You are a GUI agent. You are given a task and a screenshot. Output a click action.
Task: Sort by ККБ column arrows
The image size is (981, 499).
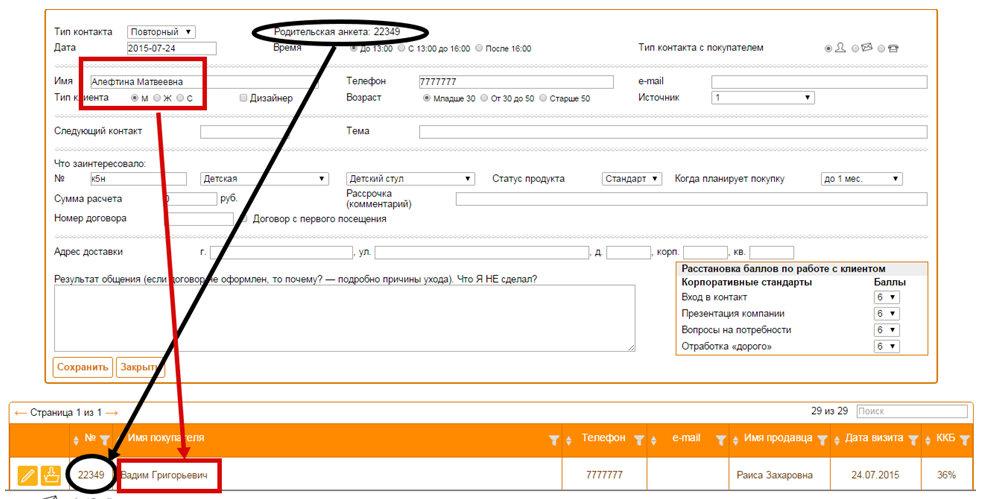[928, 441]
